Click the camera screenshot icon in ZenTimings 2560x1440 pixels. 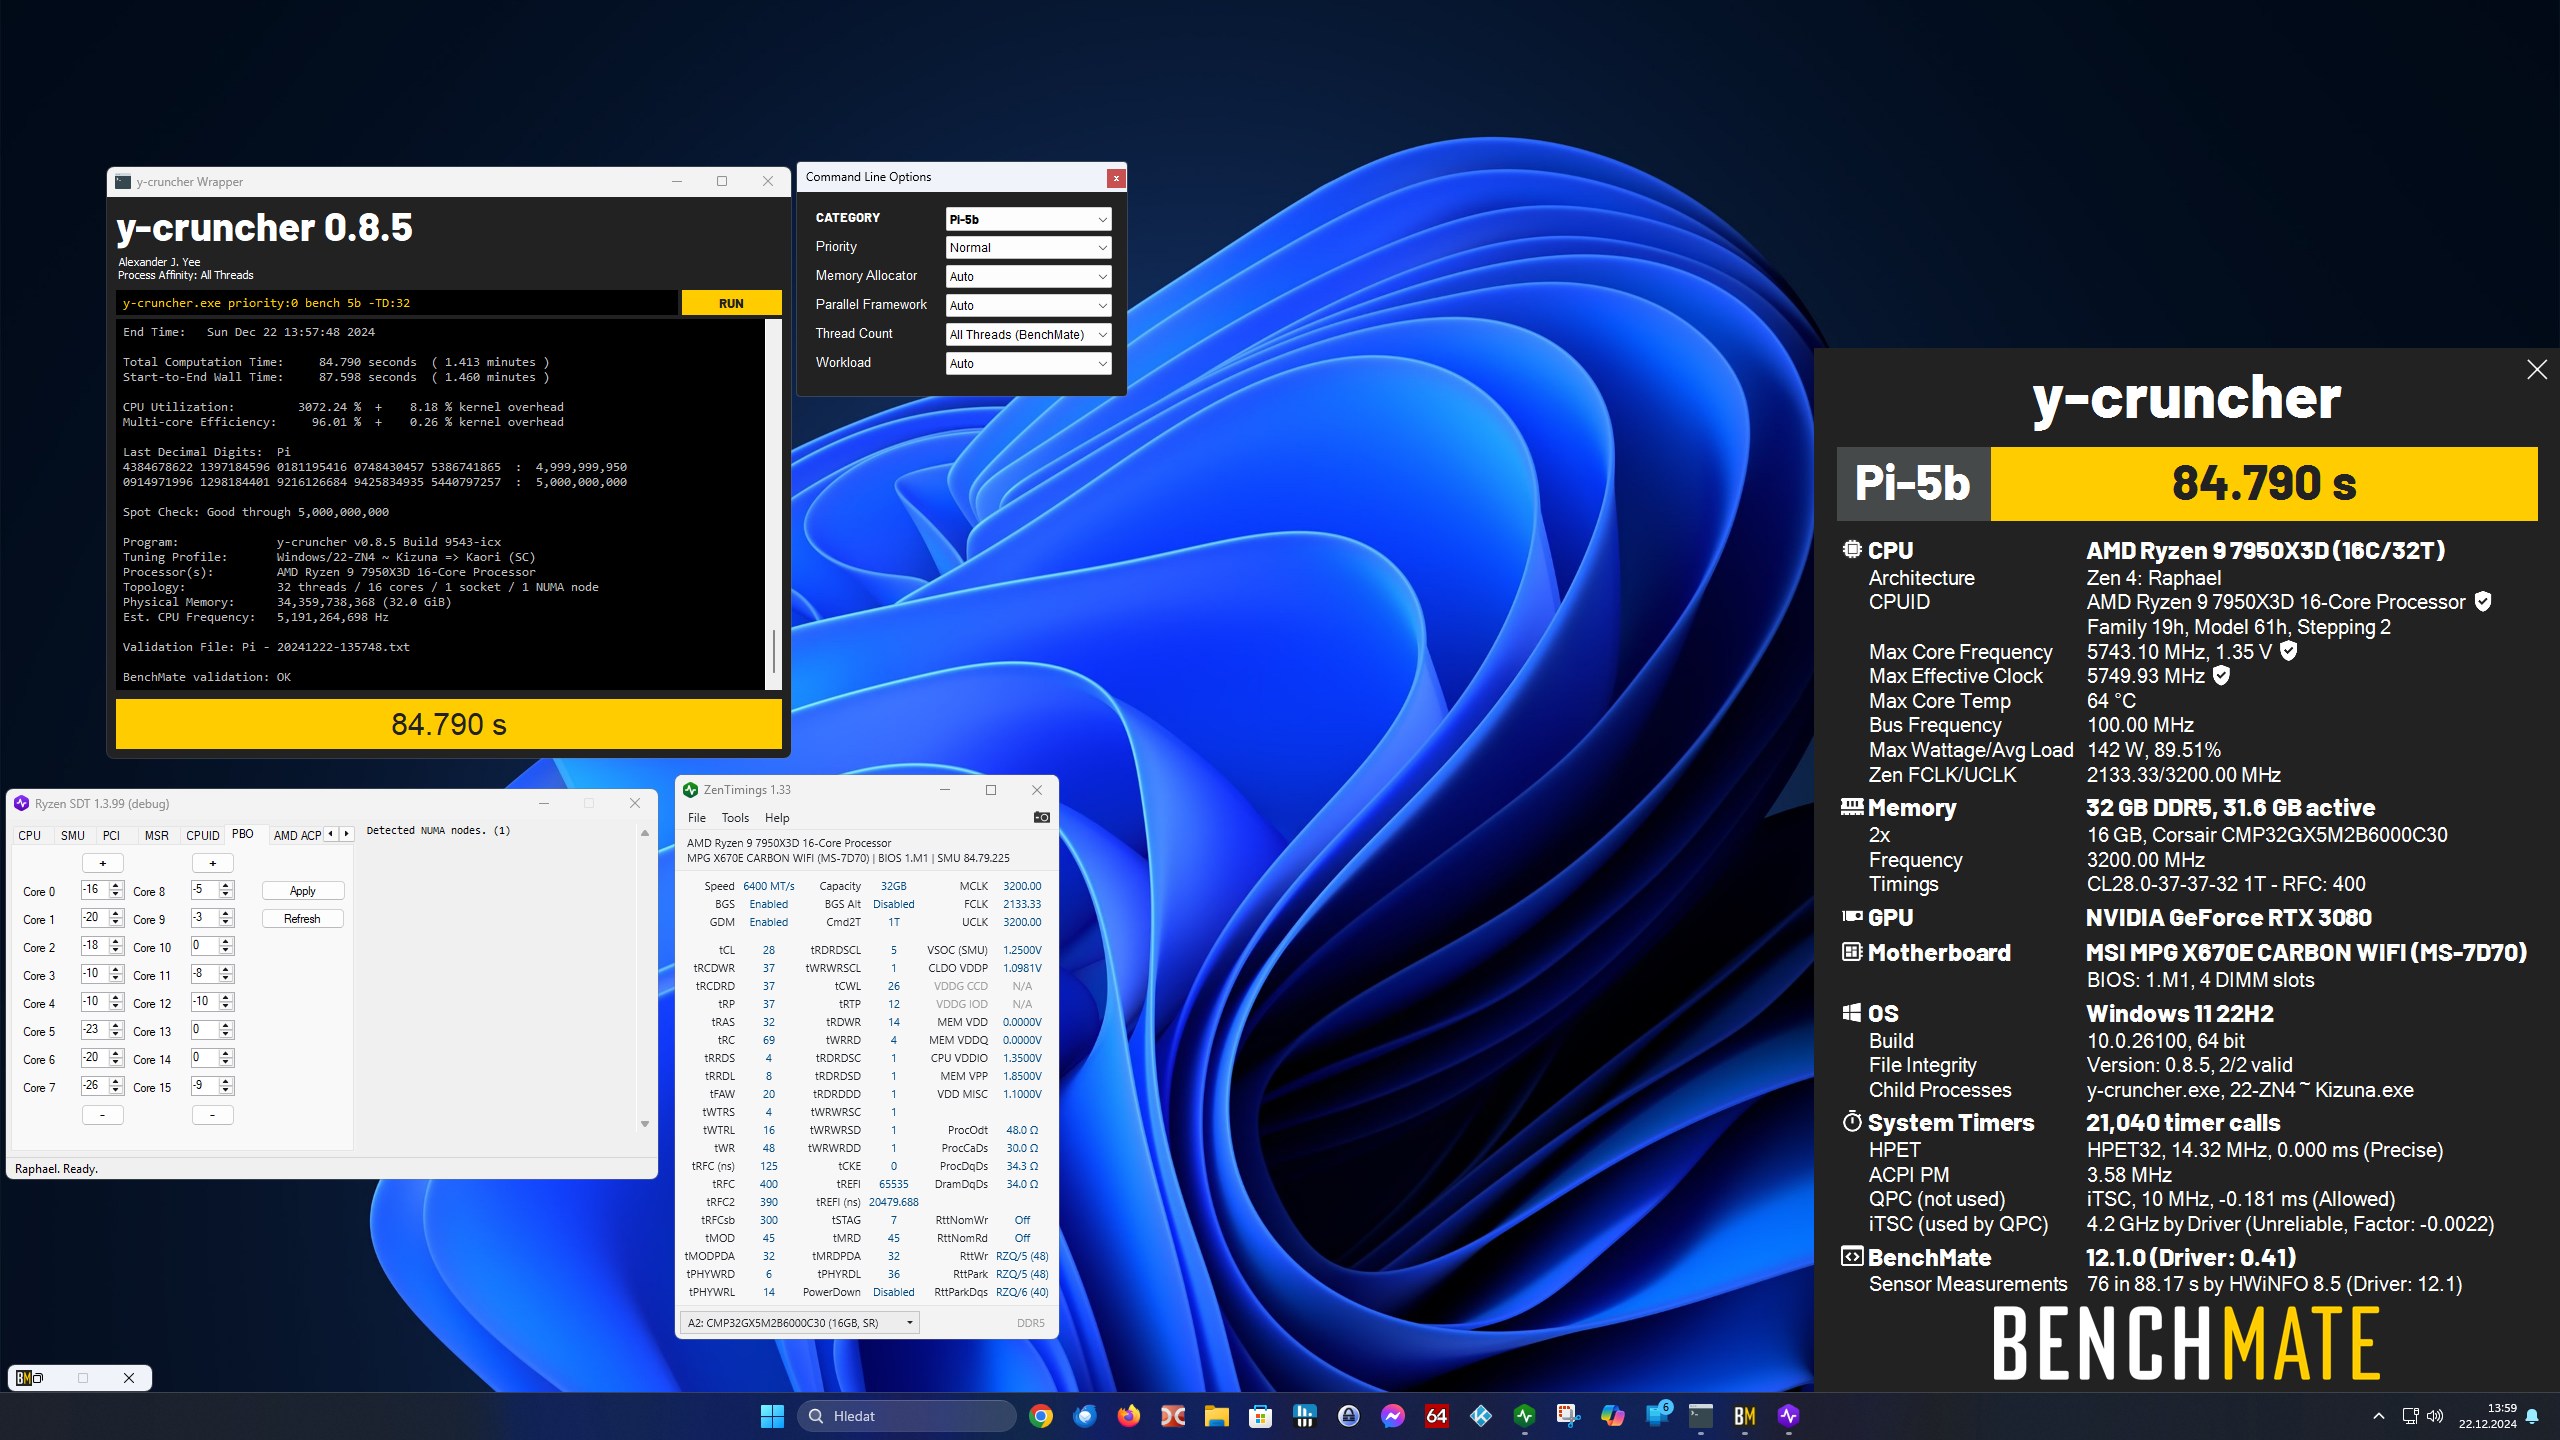[1041, 817]
